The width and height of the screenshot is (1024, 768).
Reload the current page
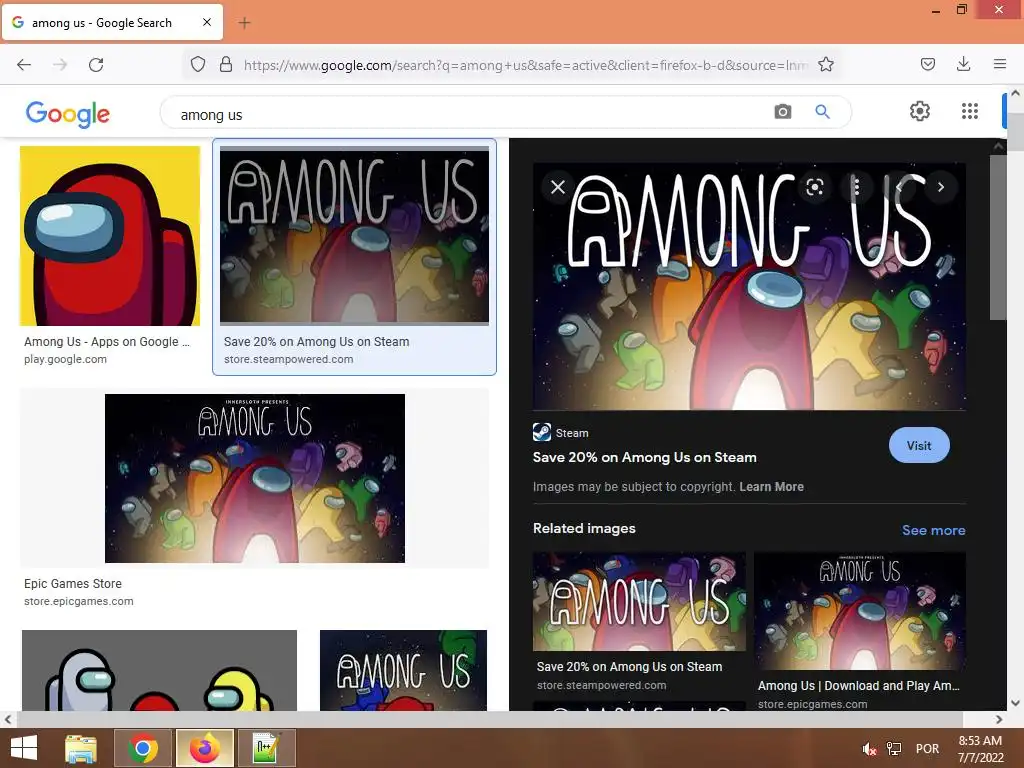coord(96,64)
